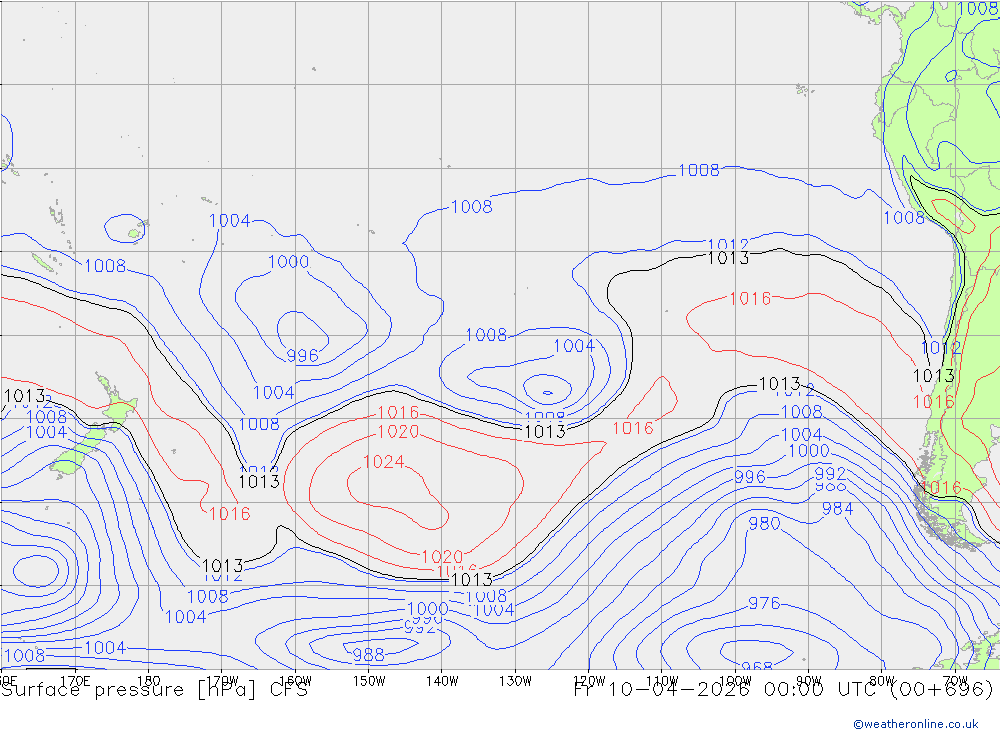Click the blue 980 isobar label
This screenshot has height=733, width=1000.
coord(764,524)
